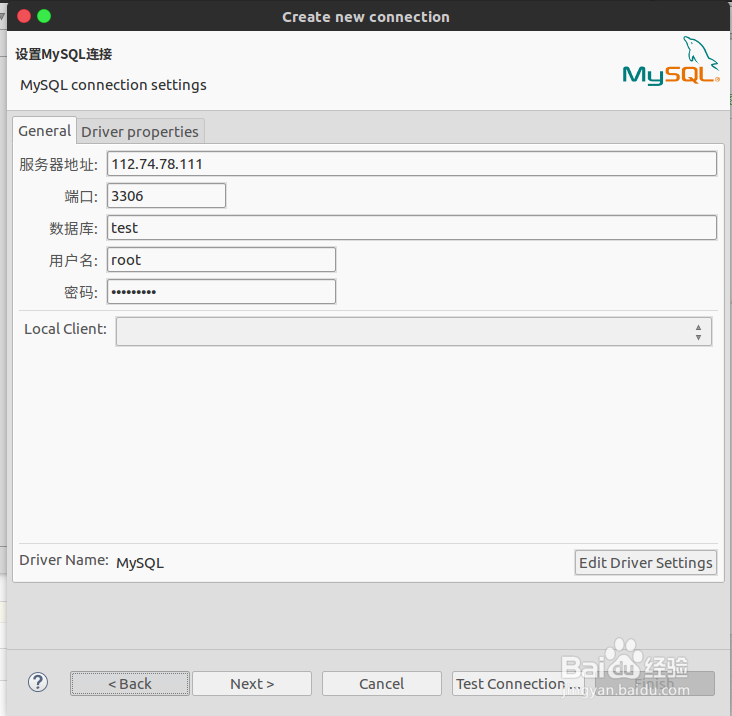The width and height of the screenshot is (732, 716).
Task: Click the 'Create new connection' title text
Action: coord(366,17)
